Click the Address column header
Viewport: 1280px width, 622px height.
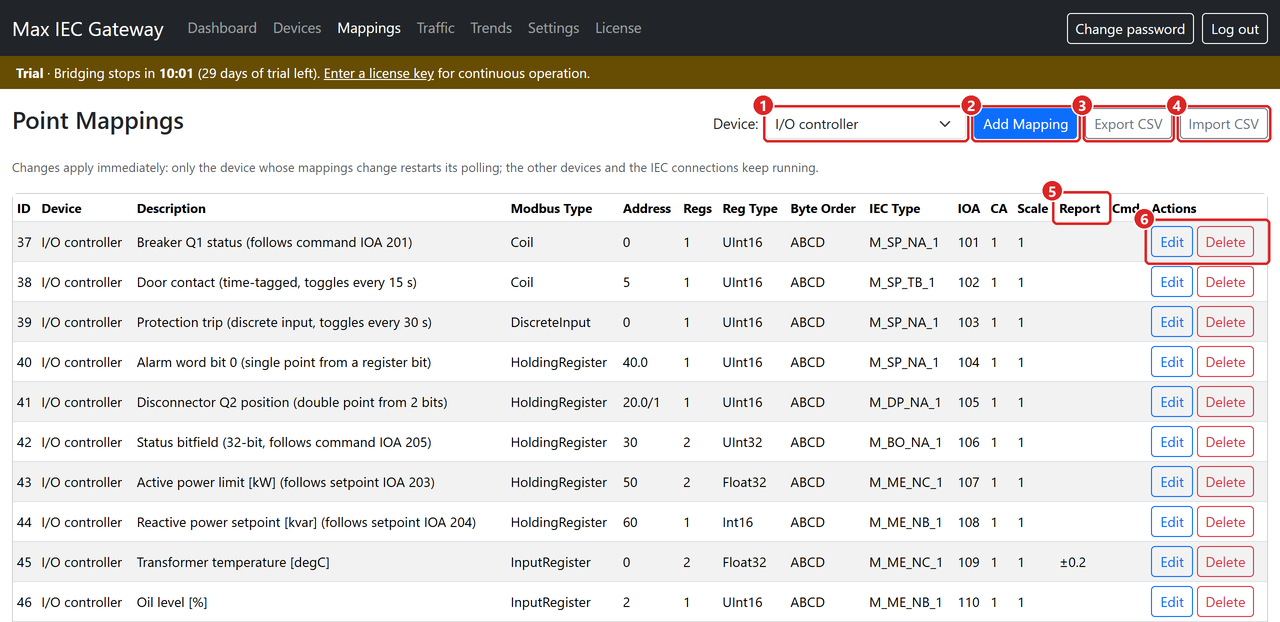[x=647, y=209]
